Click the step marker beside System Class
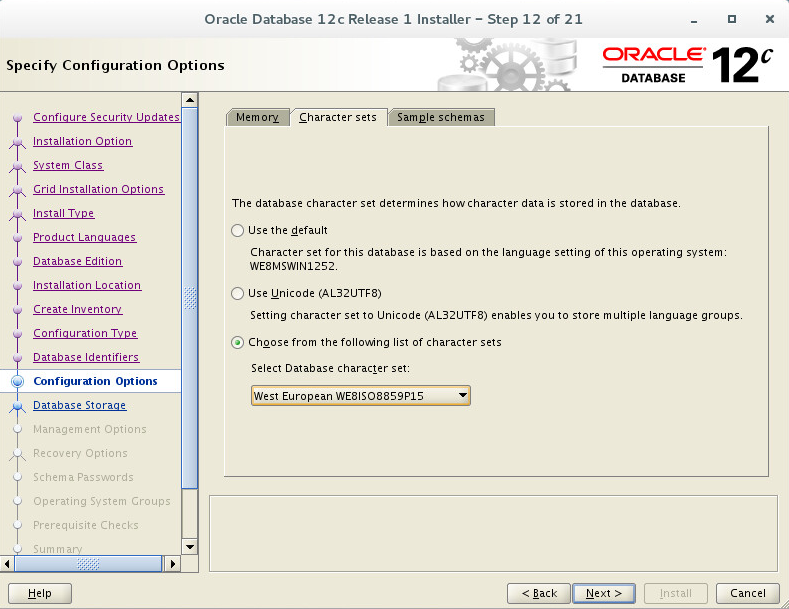 (x=18, y=166)
